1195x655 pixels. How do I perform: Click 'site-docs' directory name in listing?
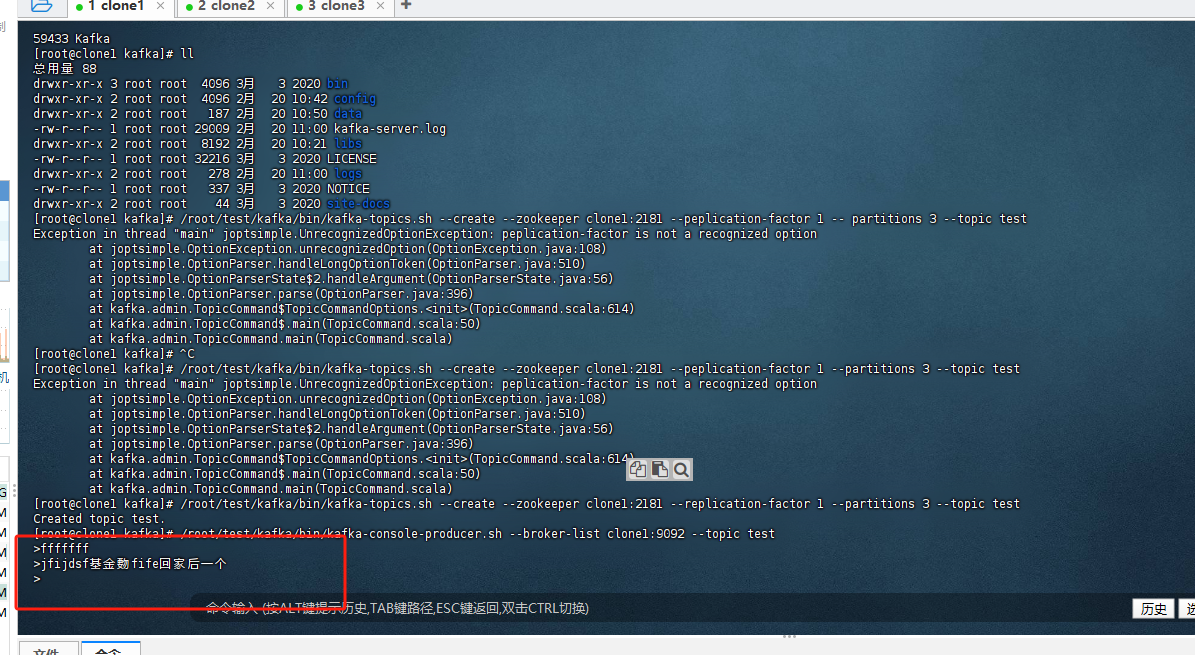click(358, 204)
